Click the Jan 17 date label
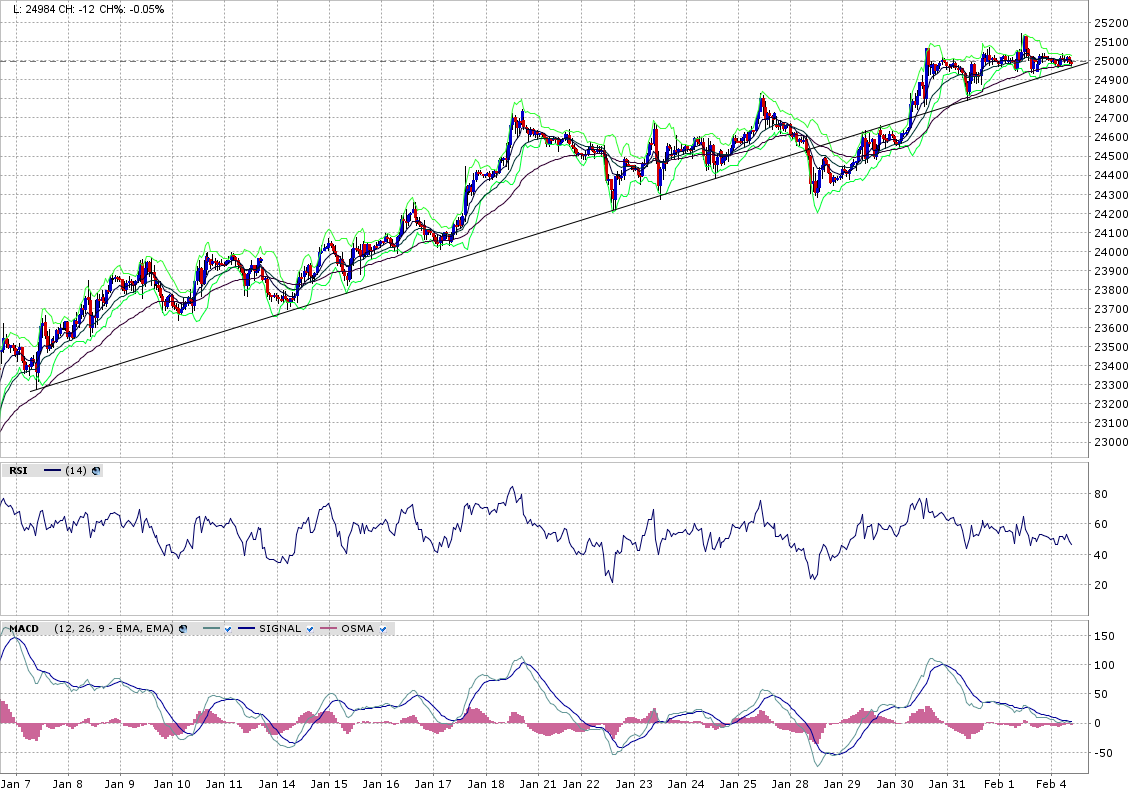1137x798 pixels. tap(434, 784)
